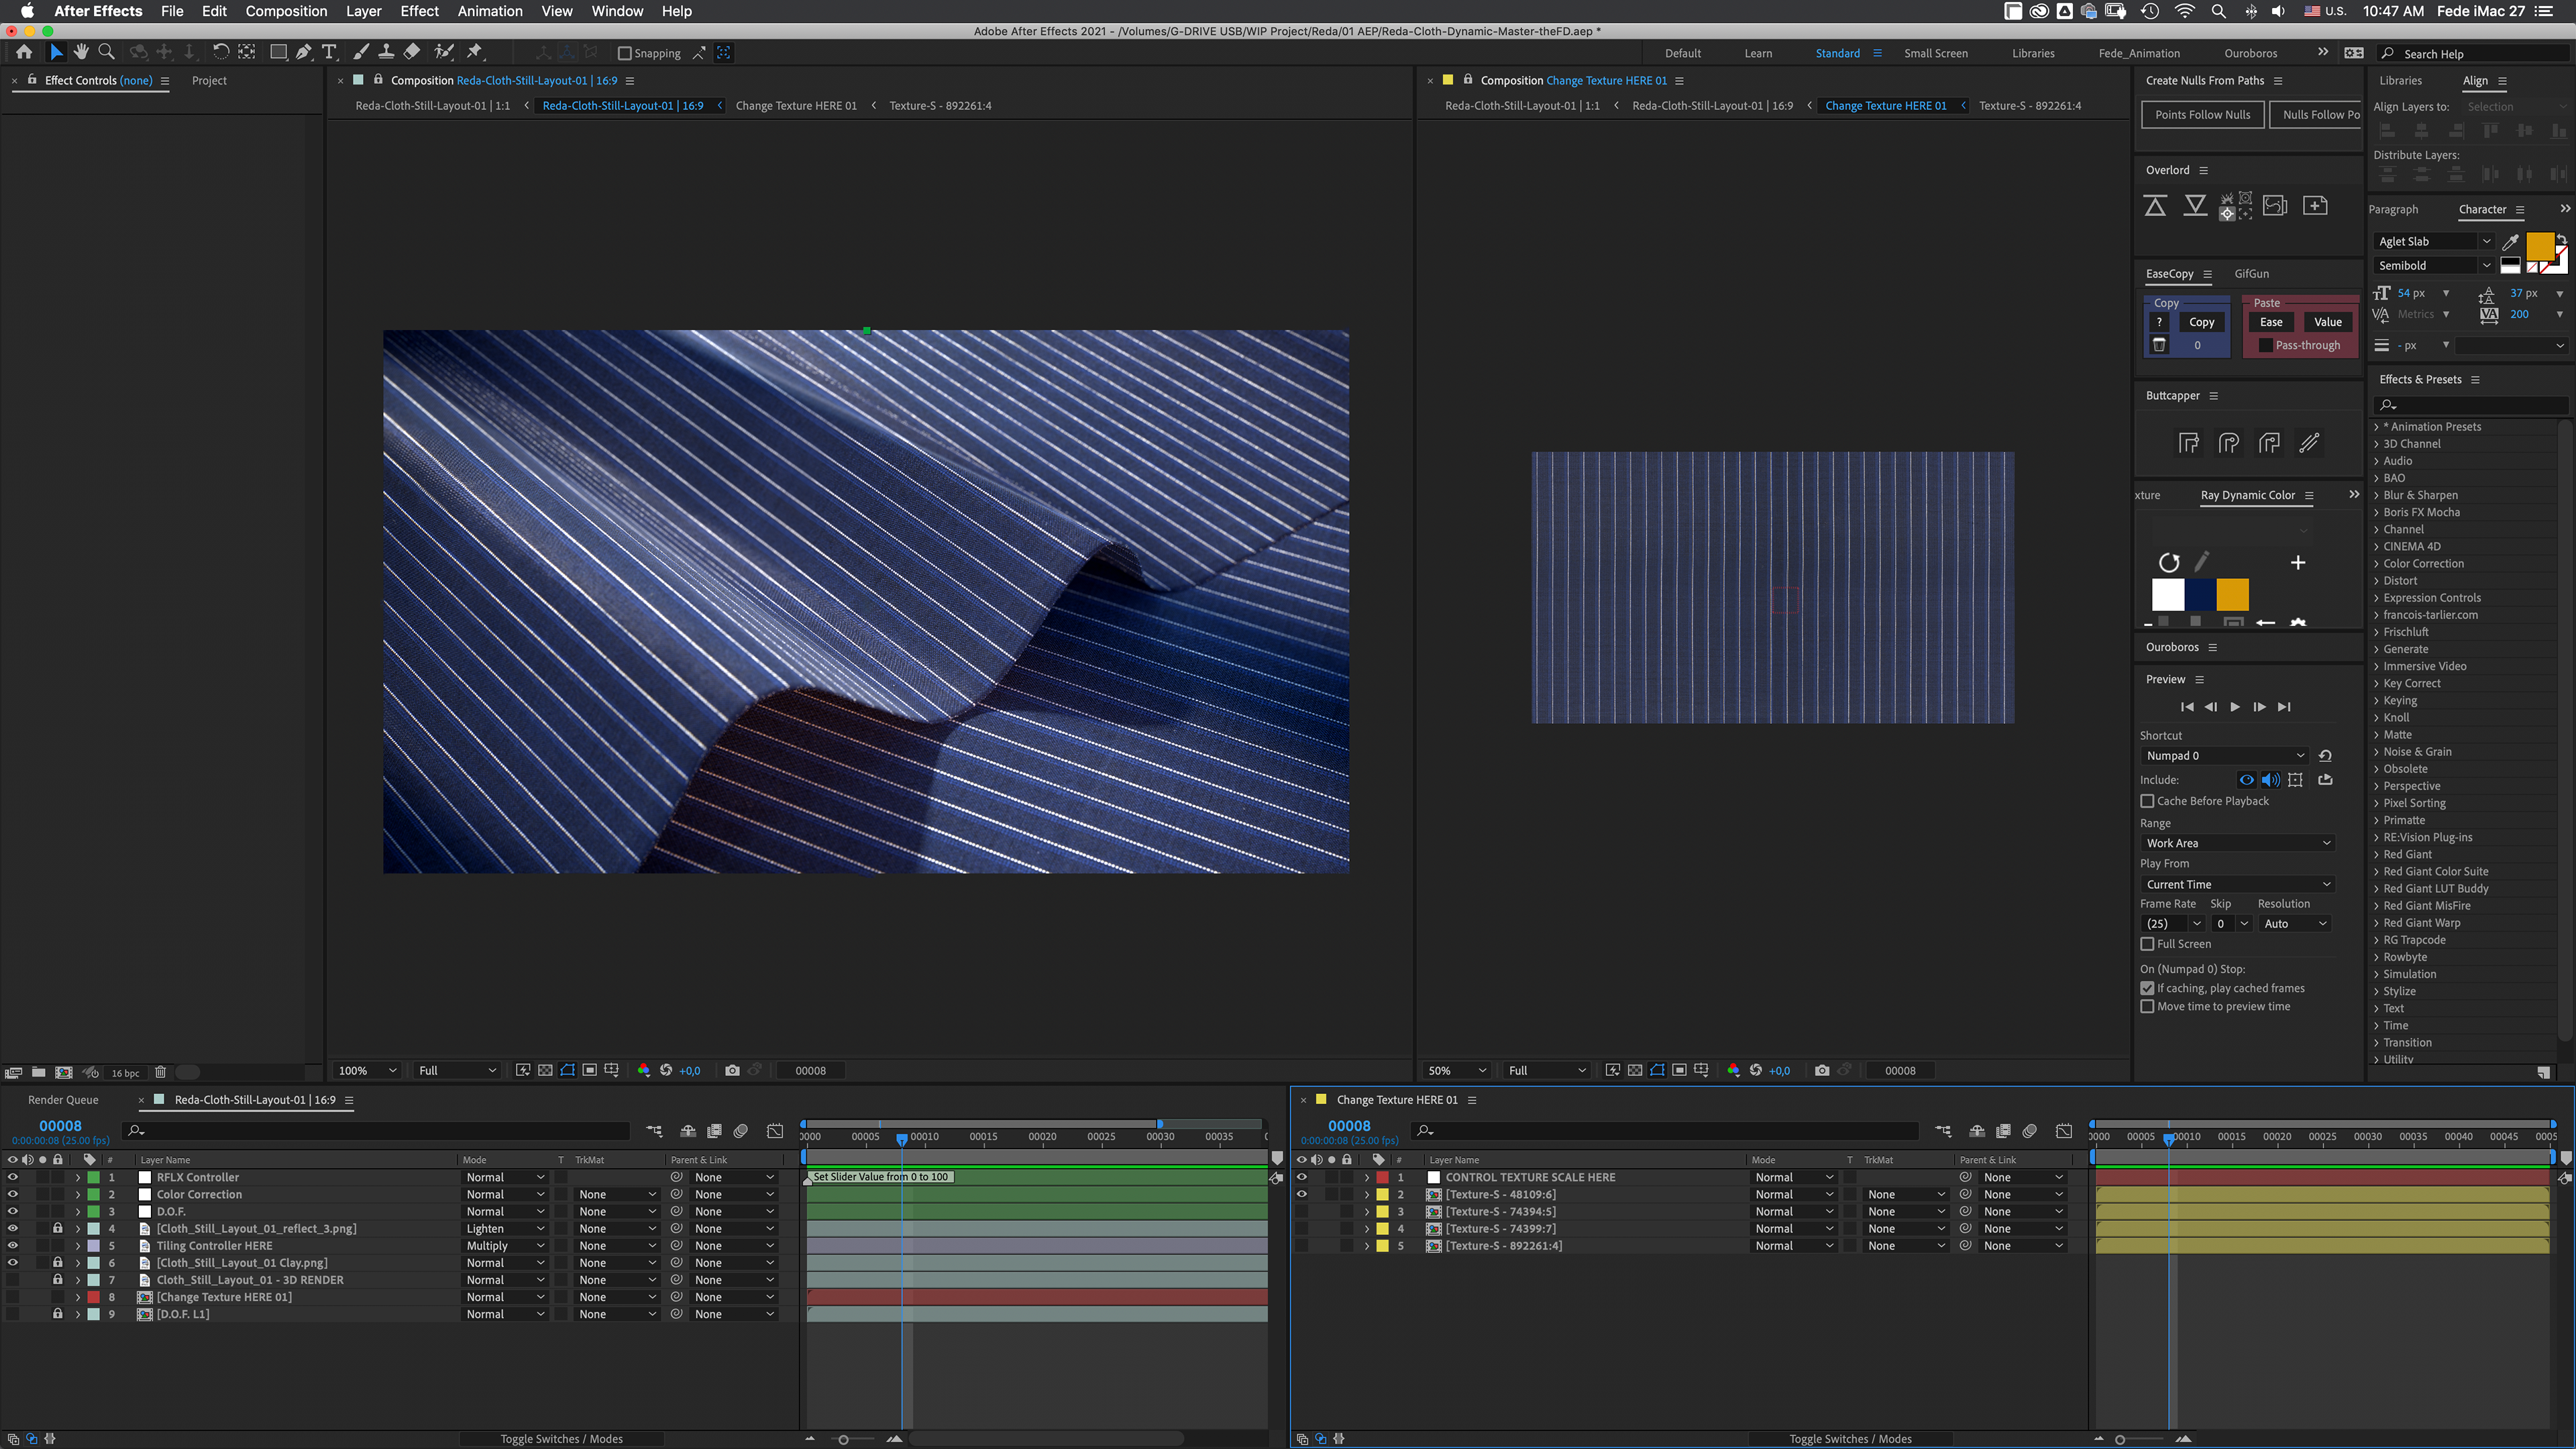Click the EaseCopy Ease paste button
The height and width of the screenshot is (1449, 2576).
click(2271, 322)
